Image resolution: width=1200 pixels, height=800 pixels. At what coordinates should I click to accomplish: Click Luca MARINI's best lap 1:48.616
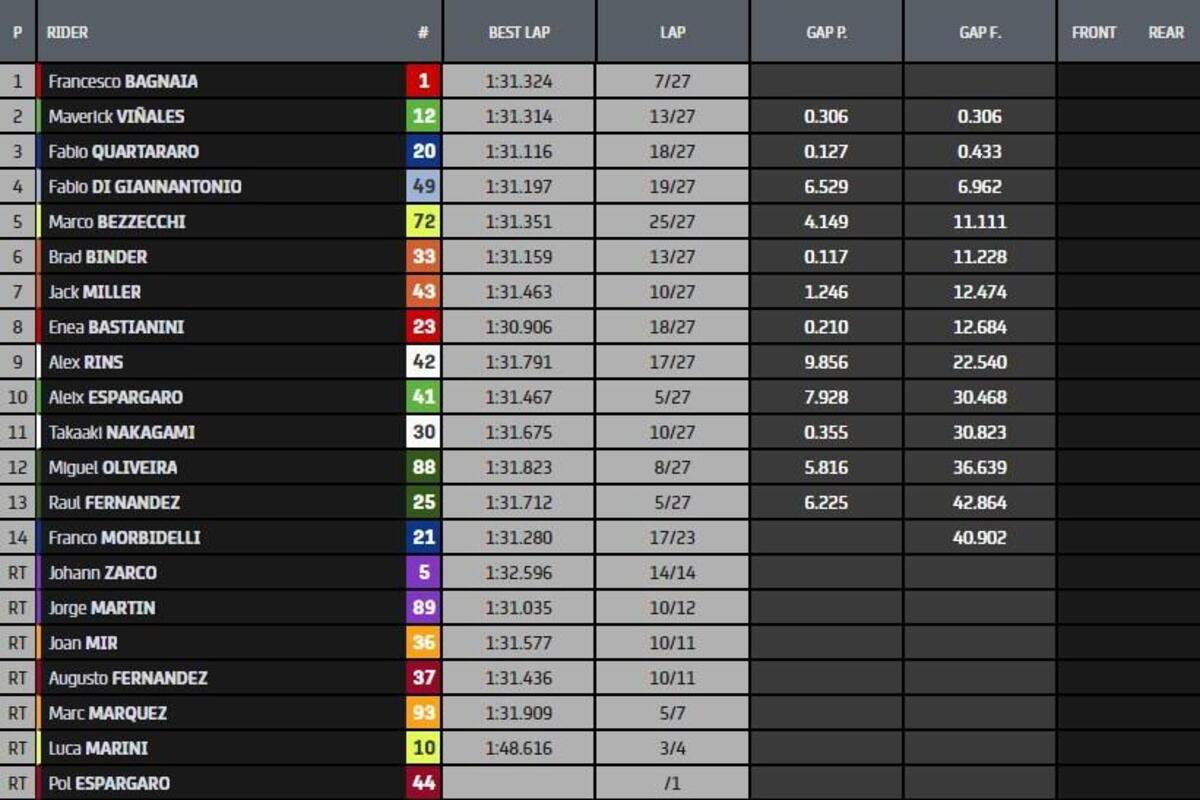519,748
